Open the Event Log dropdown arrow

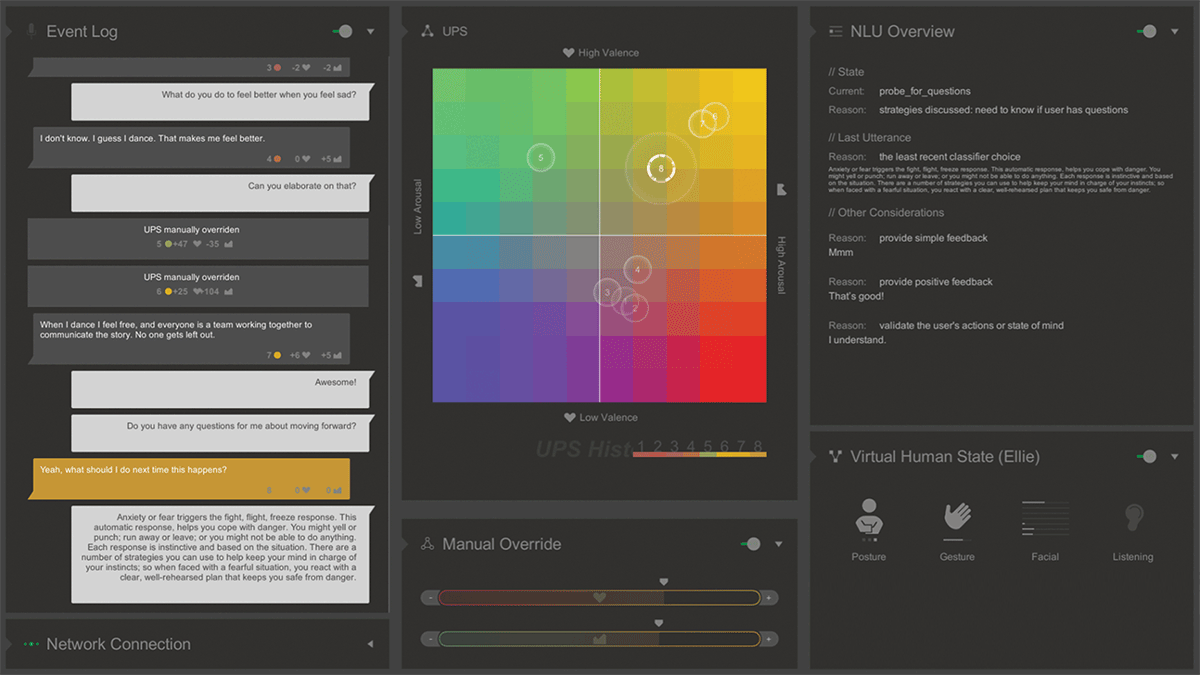371,31
